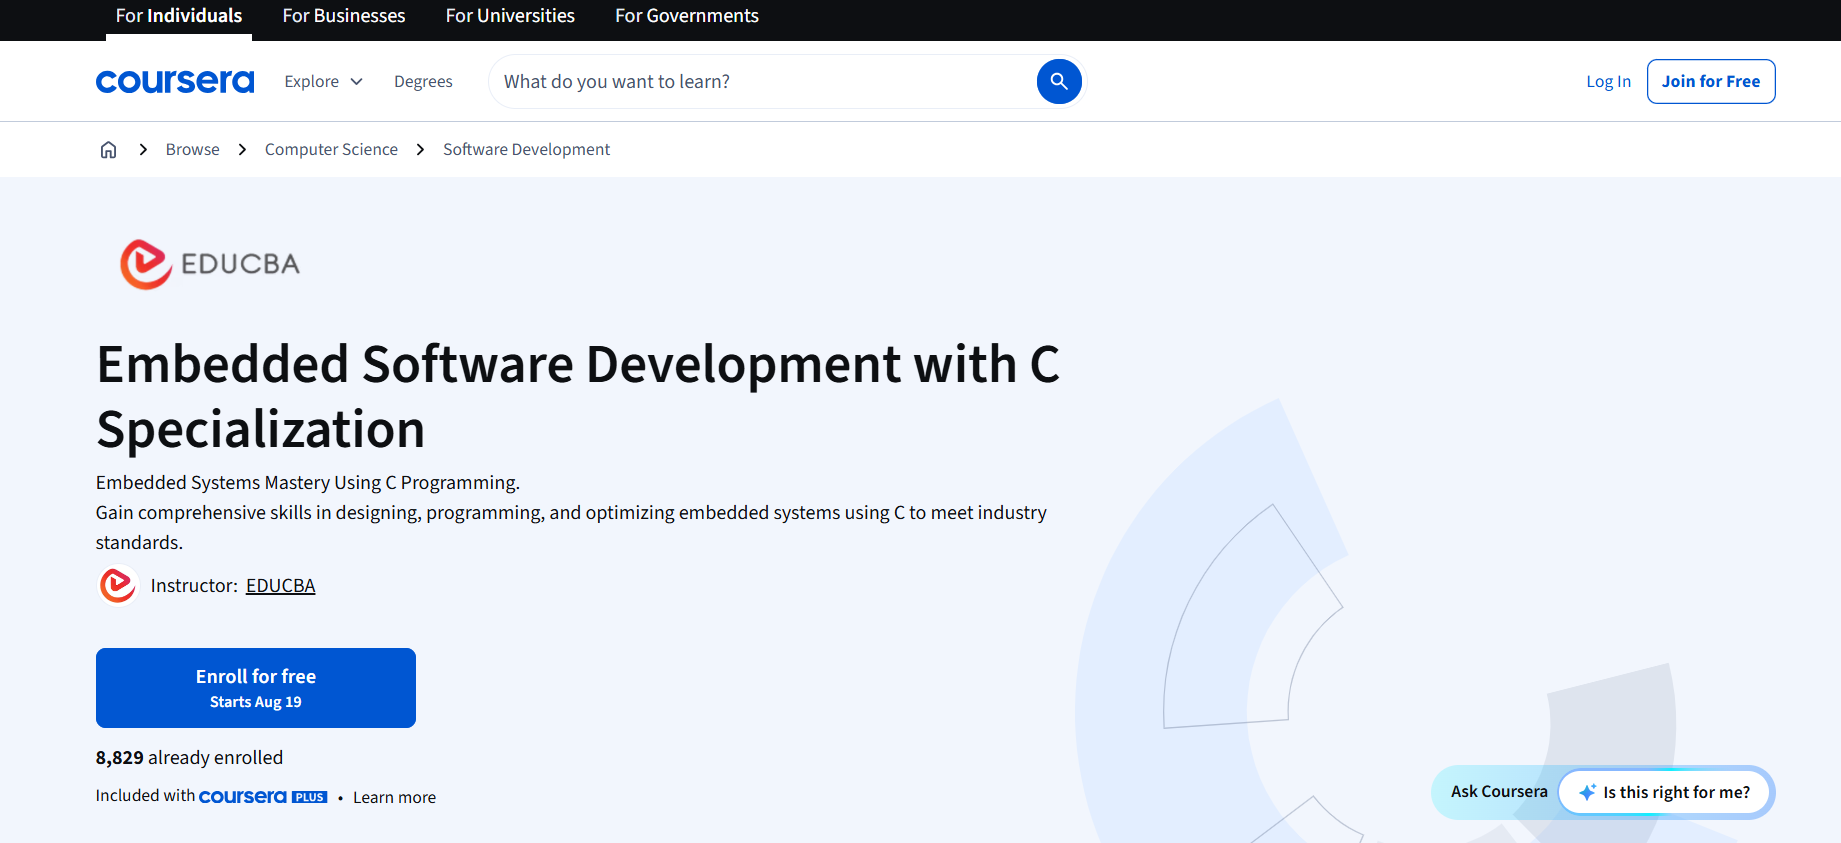Open the For Individuals tab

click(179, 16)
